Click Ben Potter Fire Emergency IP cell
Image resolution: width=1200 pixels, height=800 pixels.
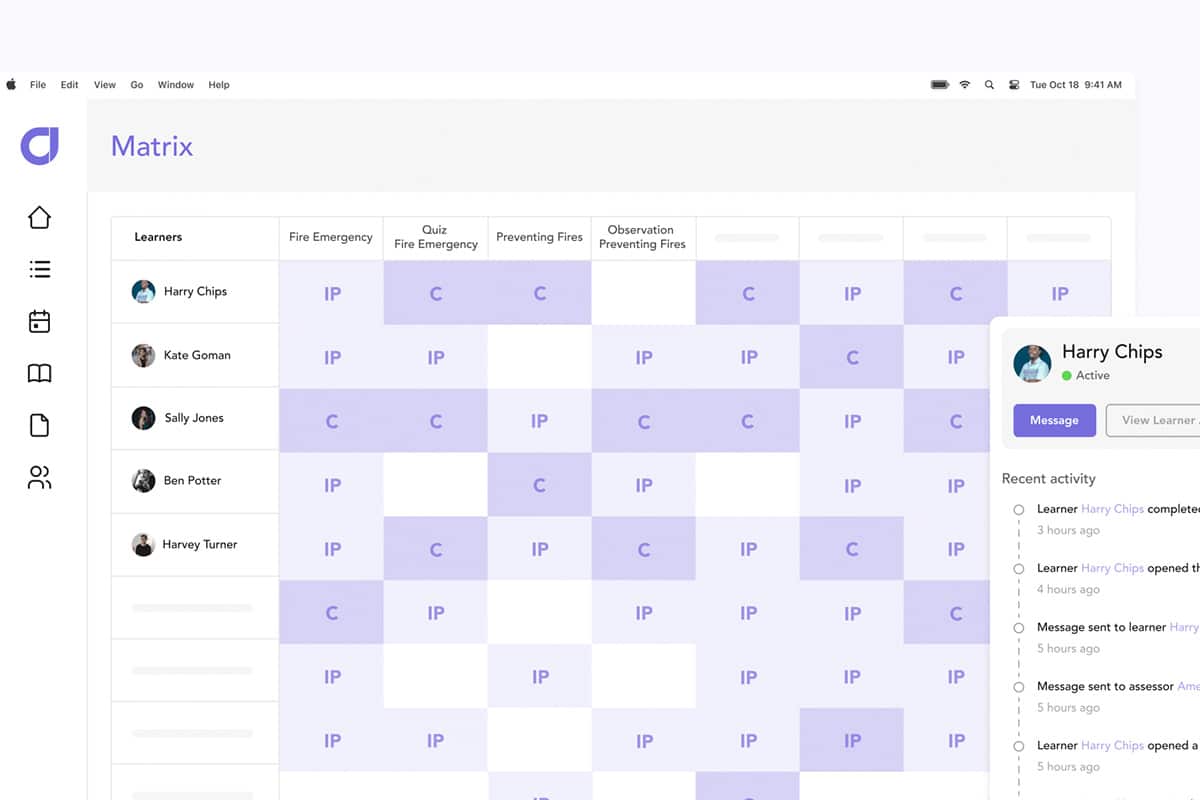click(332, 485)
